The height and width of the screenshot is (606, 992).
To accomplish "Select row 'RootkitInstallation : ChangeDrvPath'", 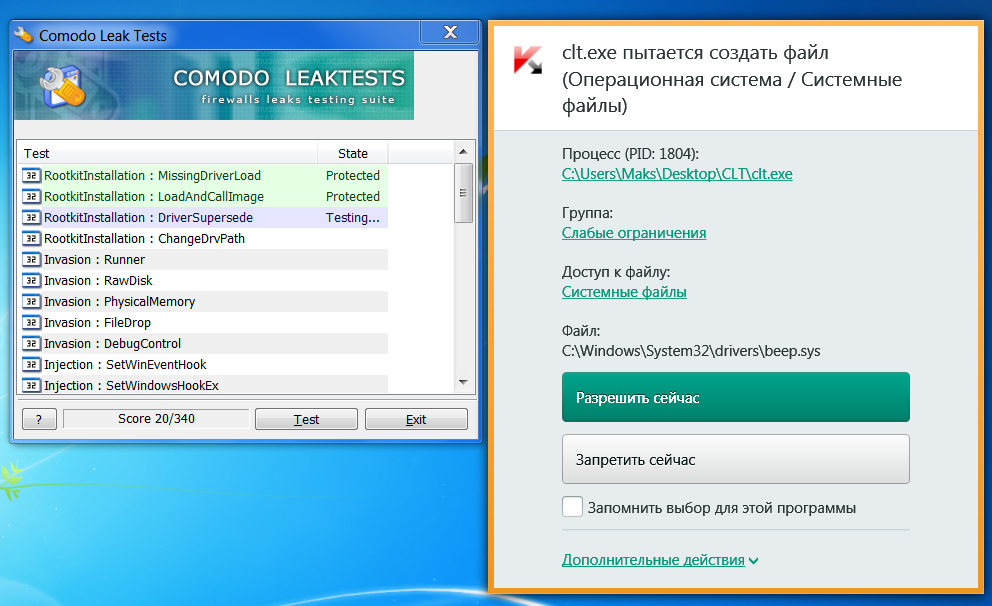I will point(203,238).
